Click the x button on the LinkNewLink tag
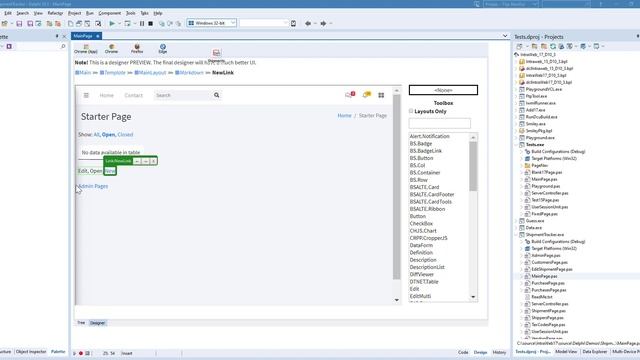640x360 pixels. point(153,161)
